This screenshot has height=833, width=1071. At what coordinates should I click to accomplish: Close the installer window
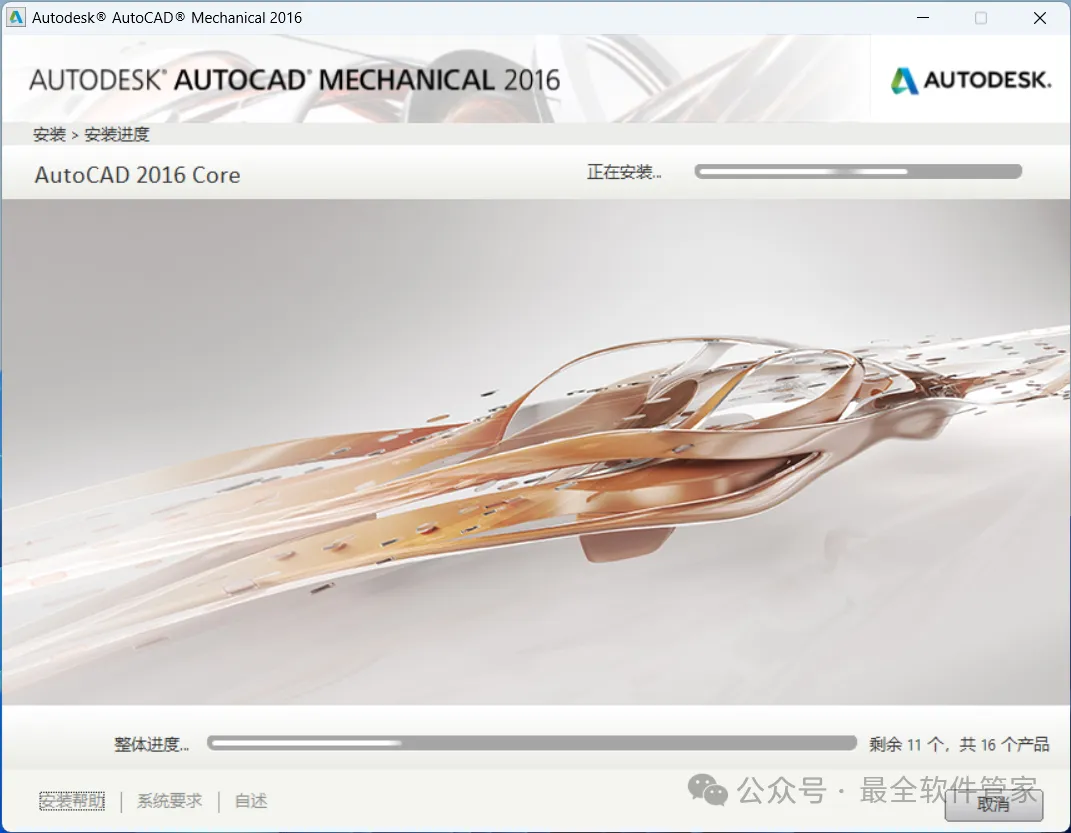(1040, 18)
